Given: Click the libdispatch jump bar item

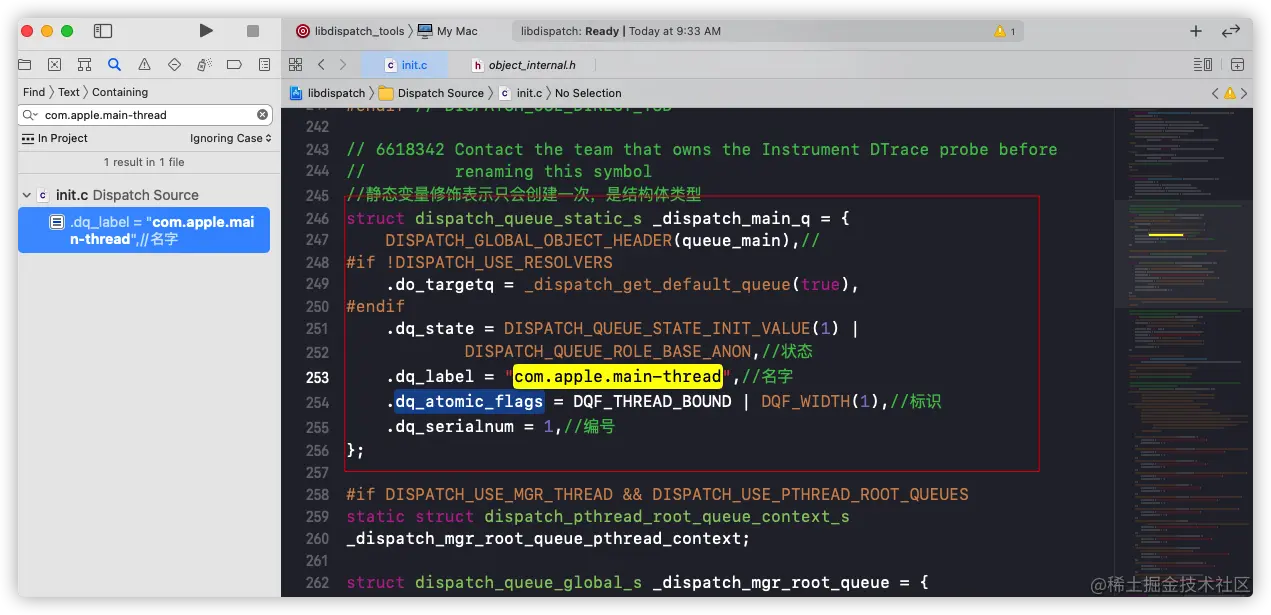Looking at the screenshot, I should pyautogui.click(x=327, y=93).
